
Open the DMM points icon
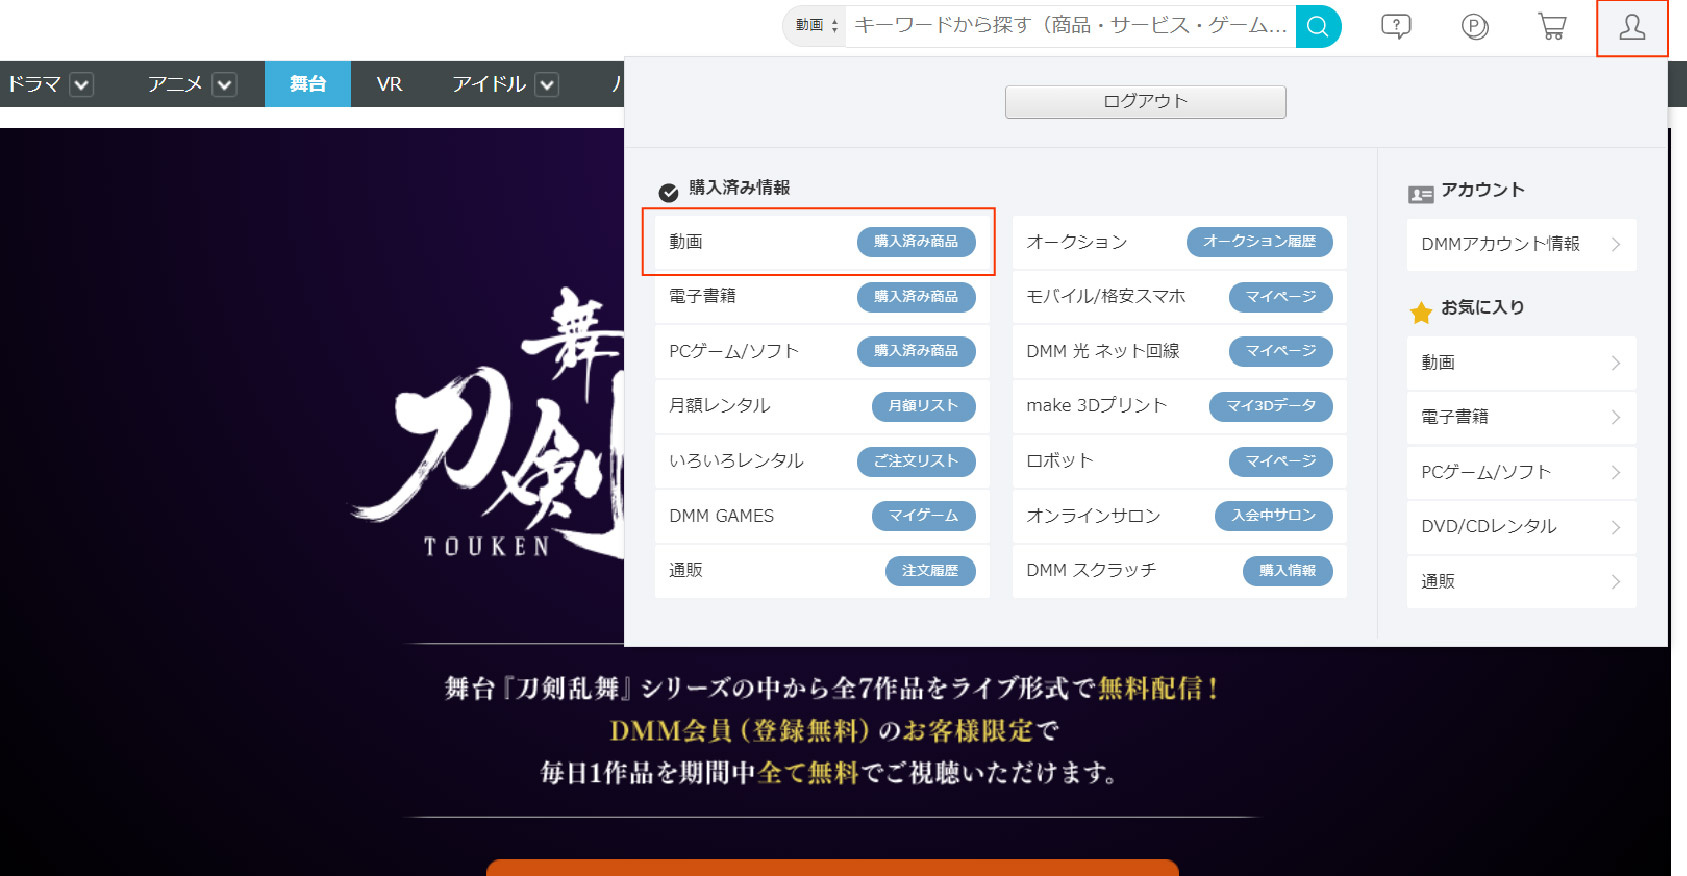[x=1475, y=27]
